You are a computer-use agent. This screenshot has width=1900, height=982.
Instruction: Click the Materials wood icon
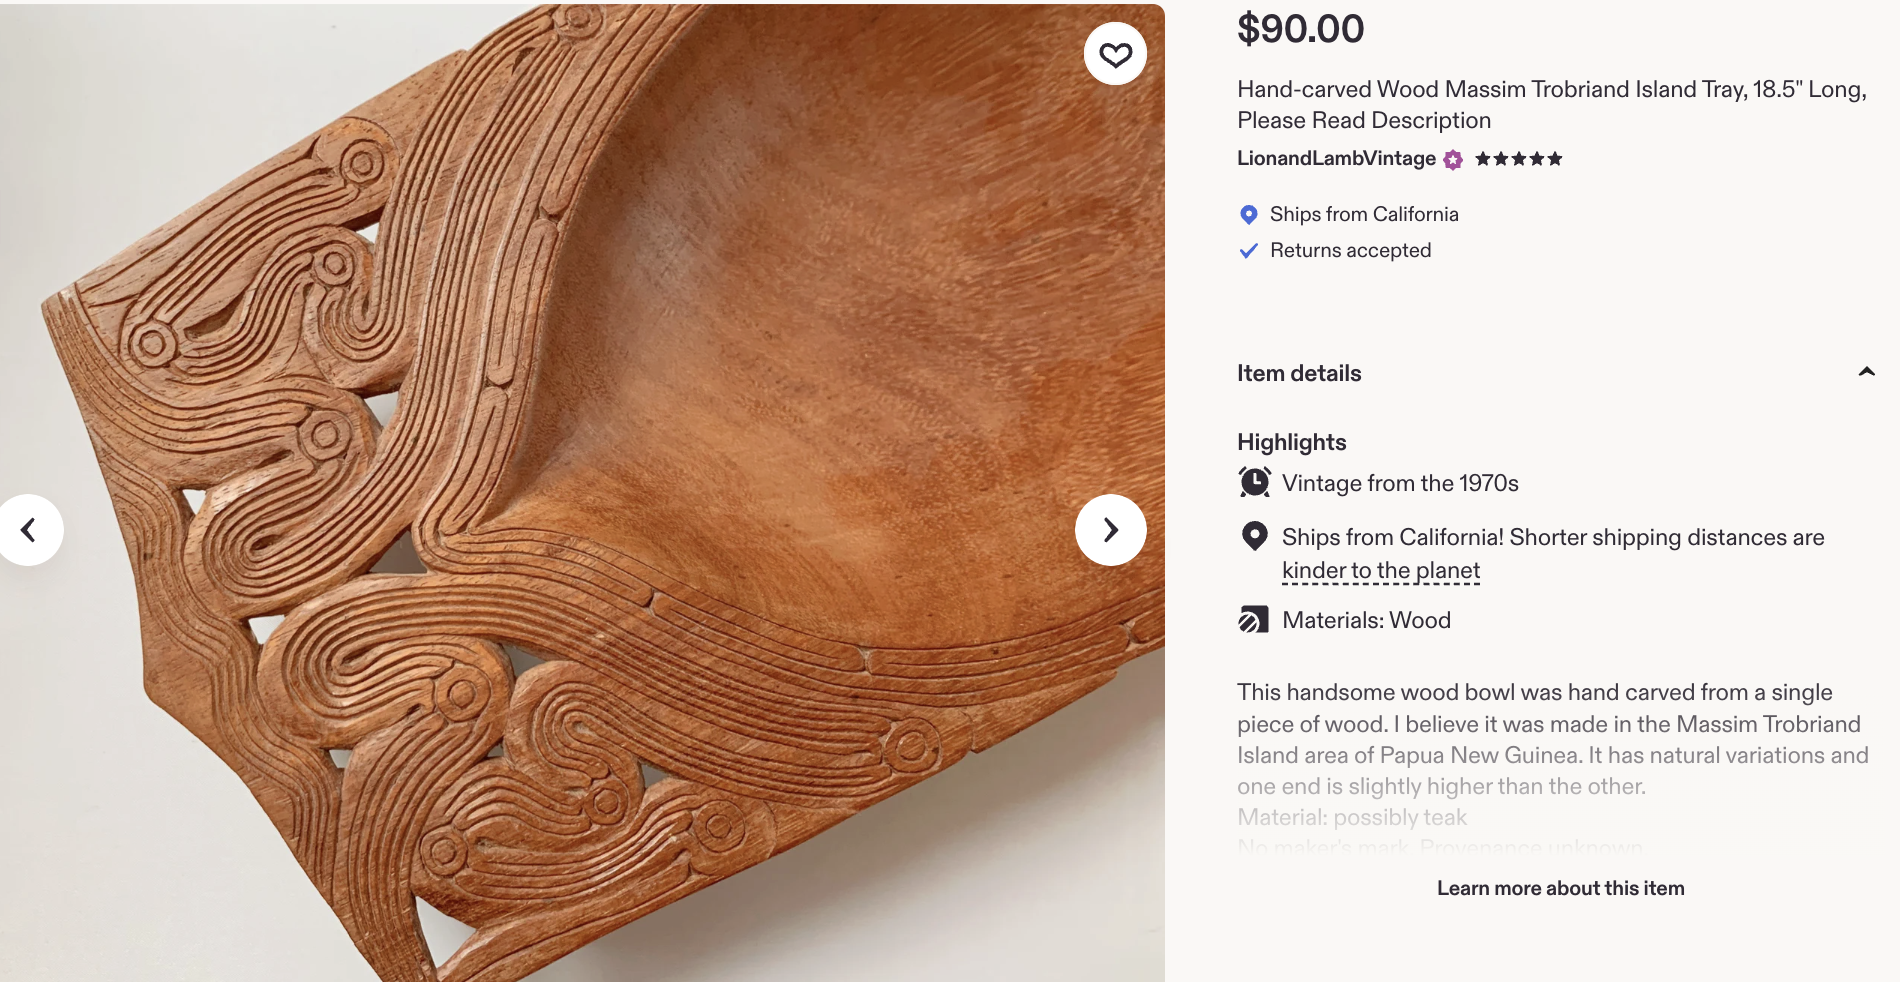[x=1254, y=620]
